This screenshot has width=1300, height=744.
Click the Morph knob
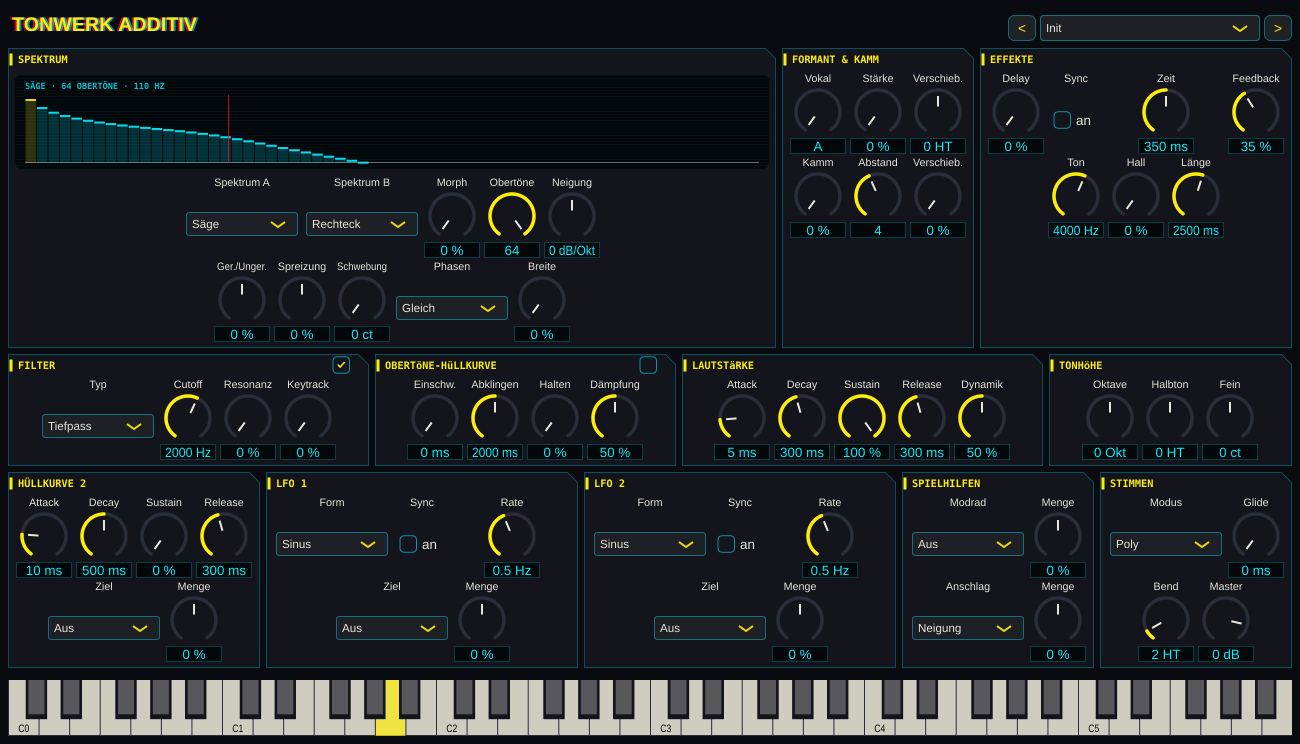pos(452,216)
